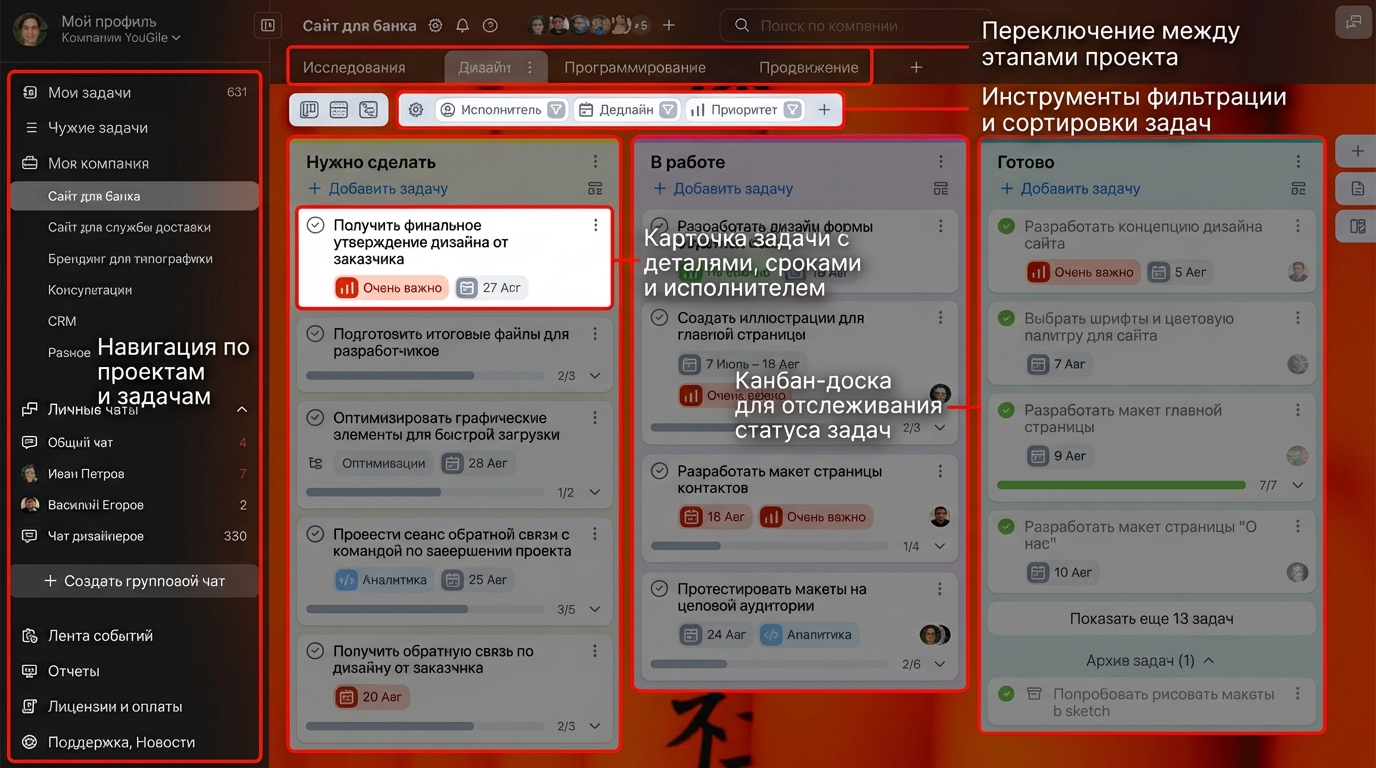Uncheck Разработать концепцию дизайна сайта task
The image size is (1376, 768).
tap(1006, 227)
